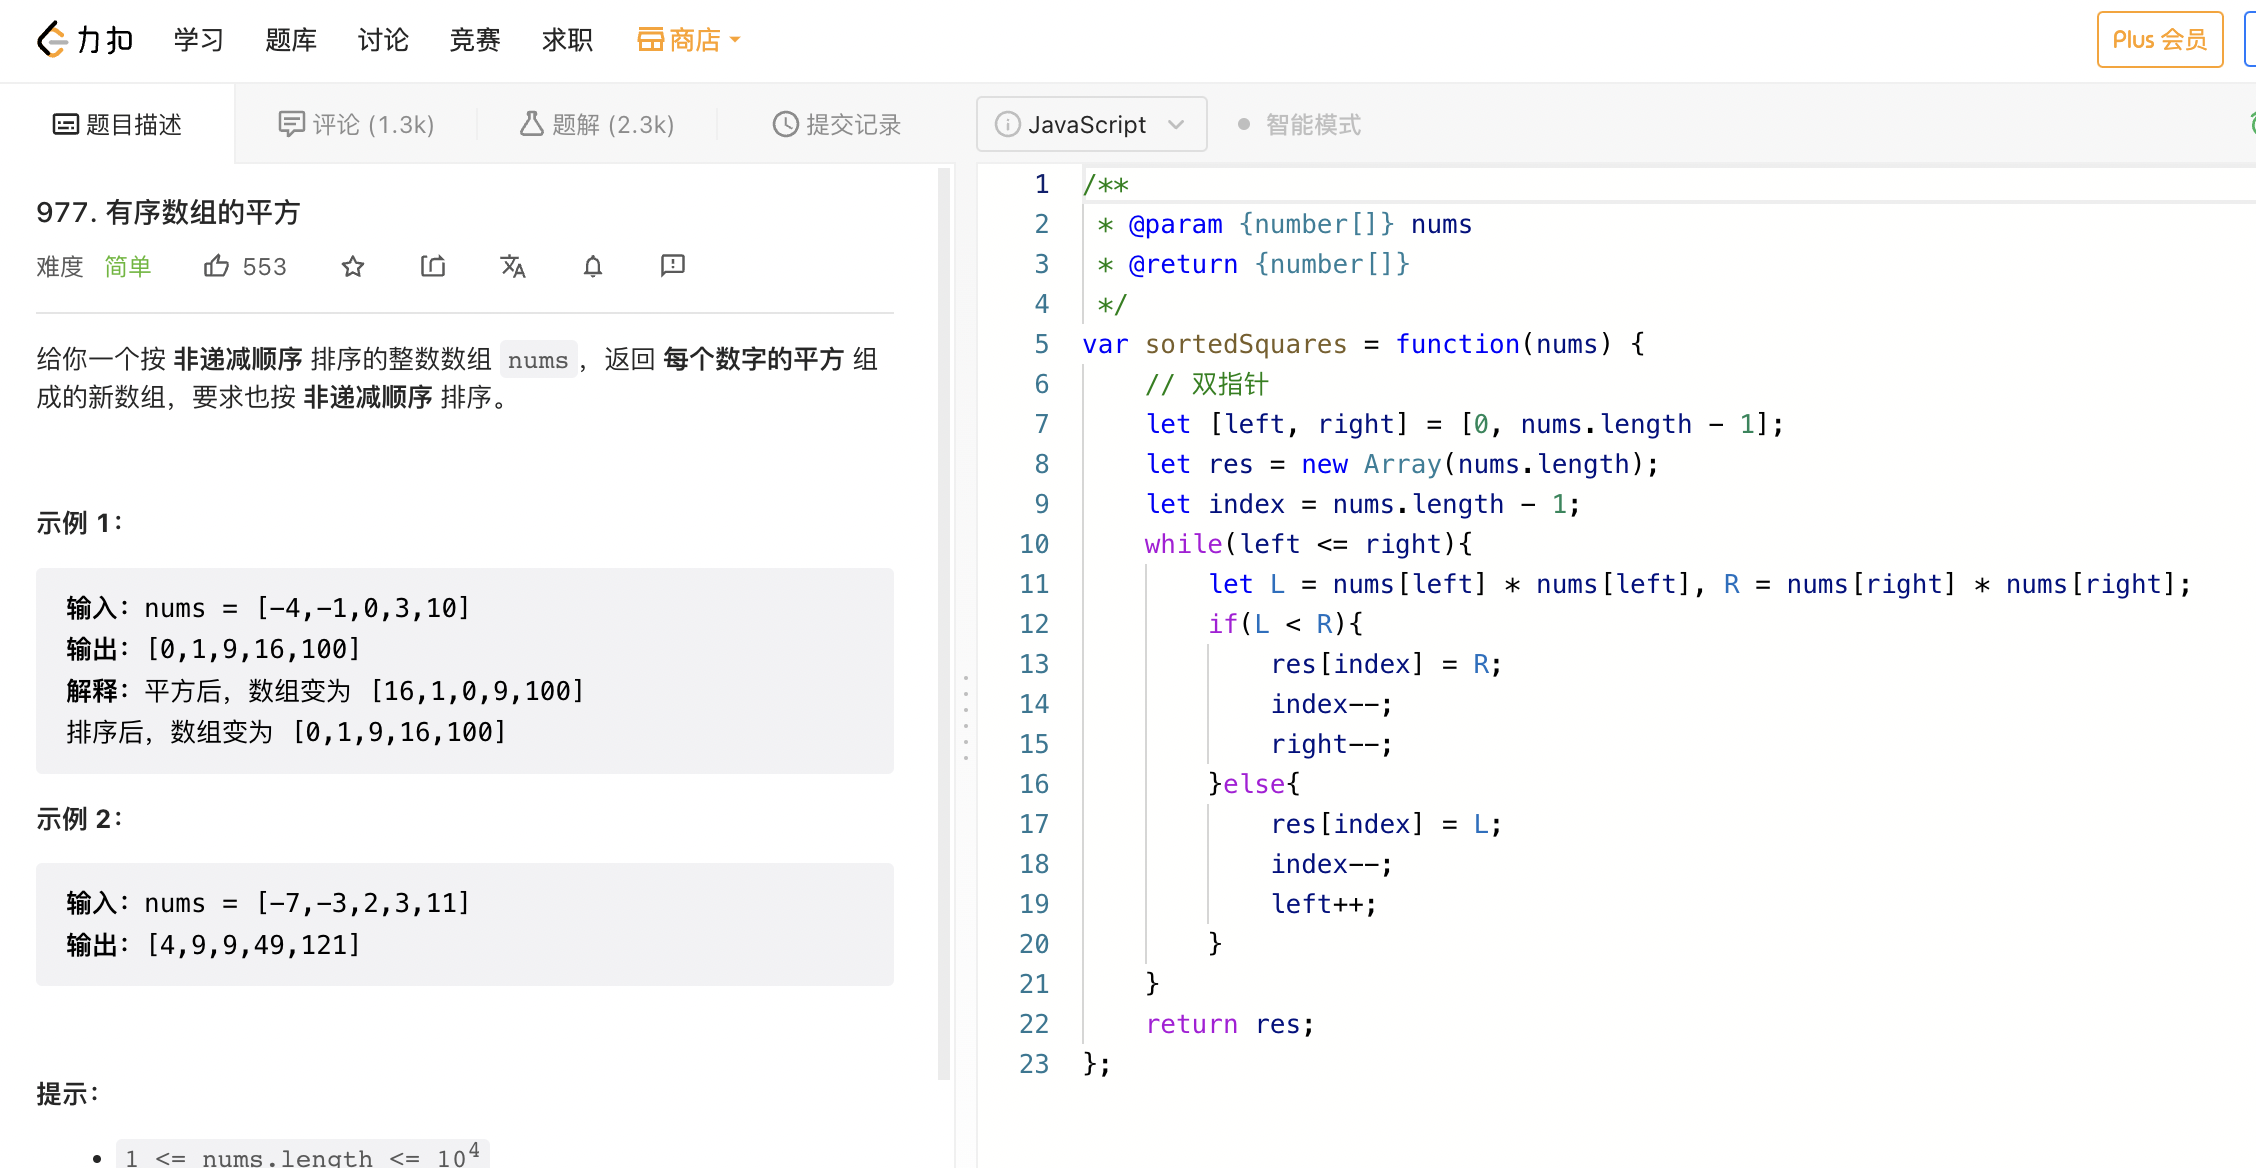Click the star favorite icon
2256x1168 pixels.
click(353, 266)
